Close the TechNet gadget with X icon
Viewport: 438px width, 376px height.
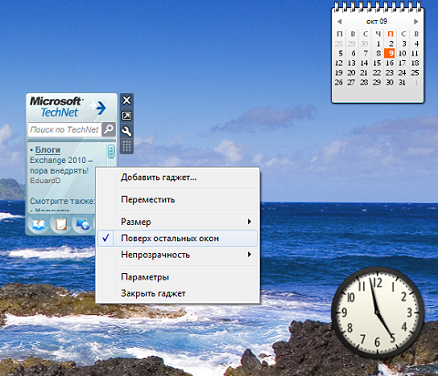click(x=127, y=100)
